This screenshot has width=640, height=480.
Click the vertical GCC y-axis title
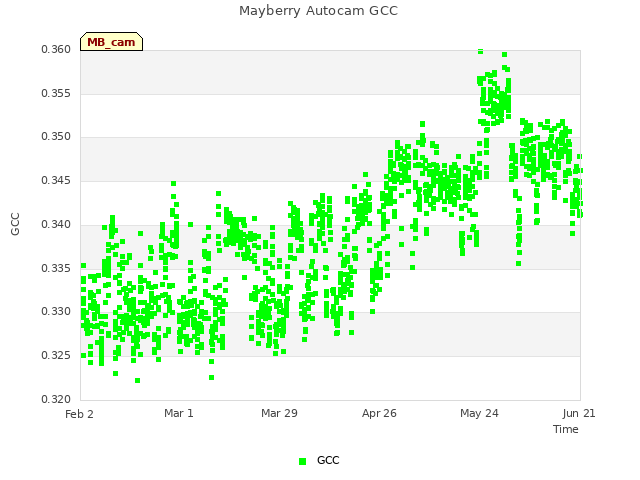(15, 224)
